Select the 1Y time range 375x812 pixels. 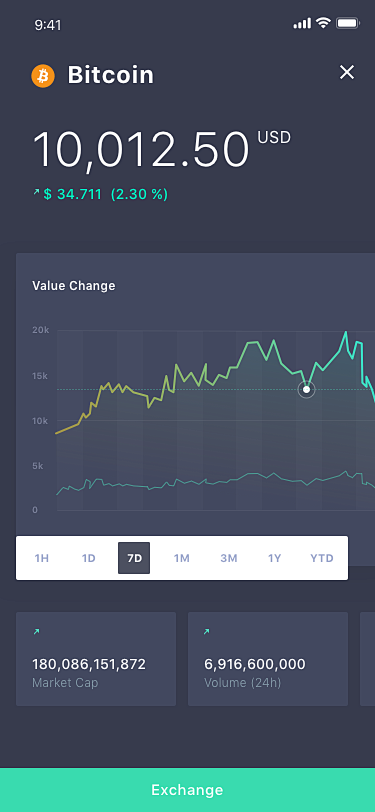pos(275,558)
